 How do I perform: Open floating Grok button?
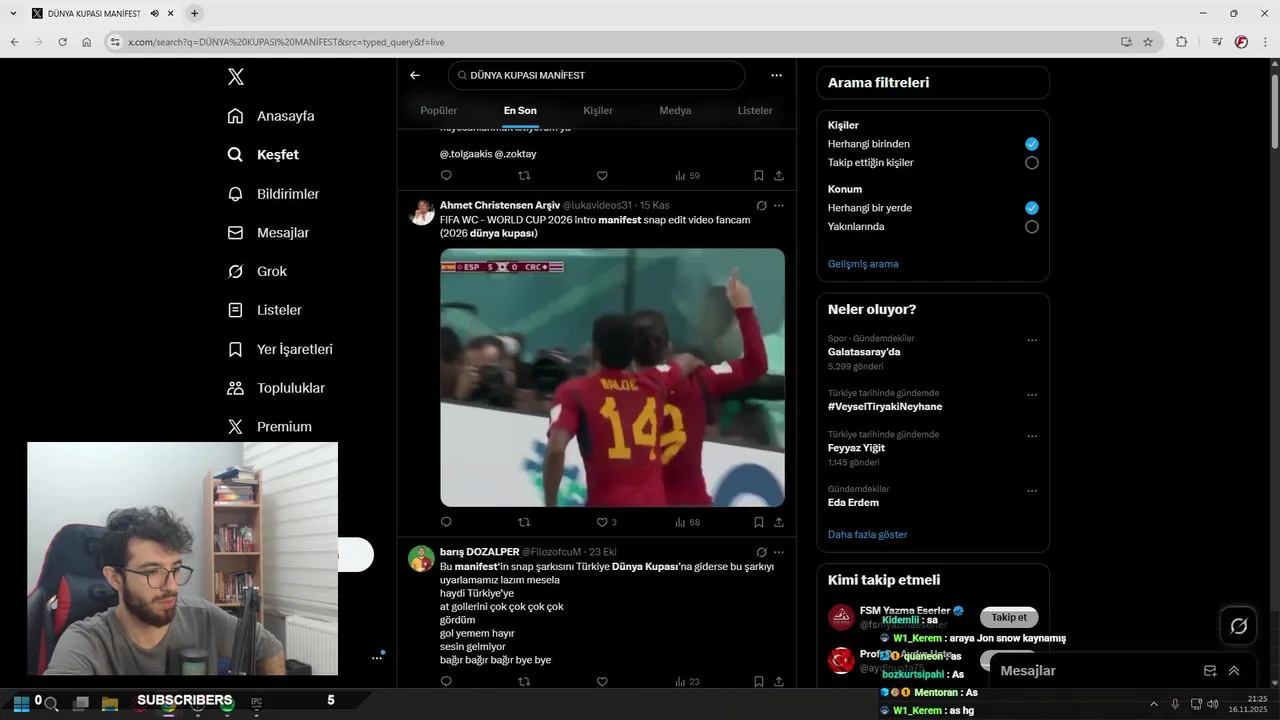[1239, 626]
